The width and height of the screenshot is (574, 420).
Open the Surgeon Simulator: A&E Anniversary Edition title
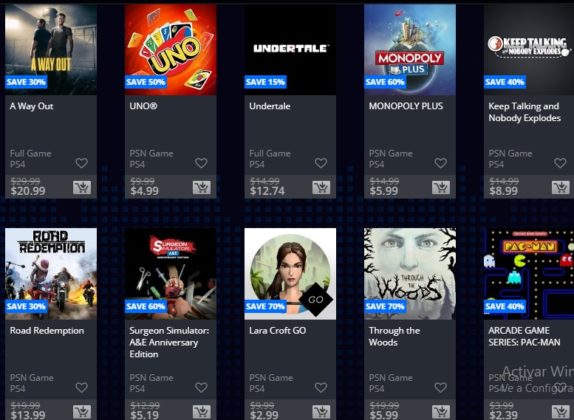pyautogui.click(x=169, y=342)
